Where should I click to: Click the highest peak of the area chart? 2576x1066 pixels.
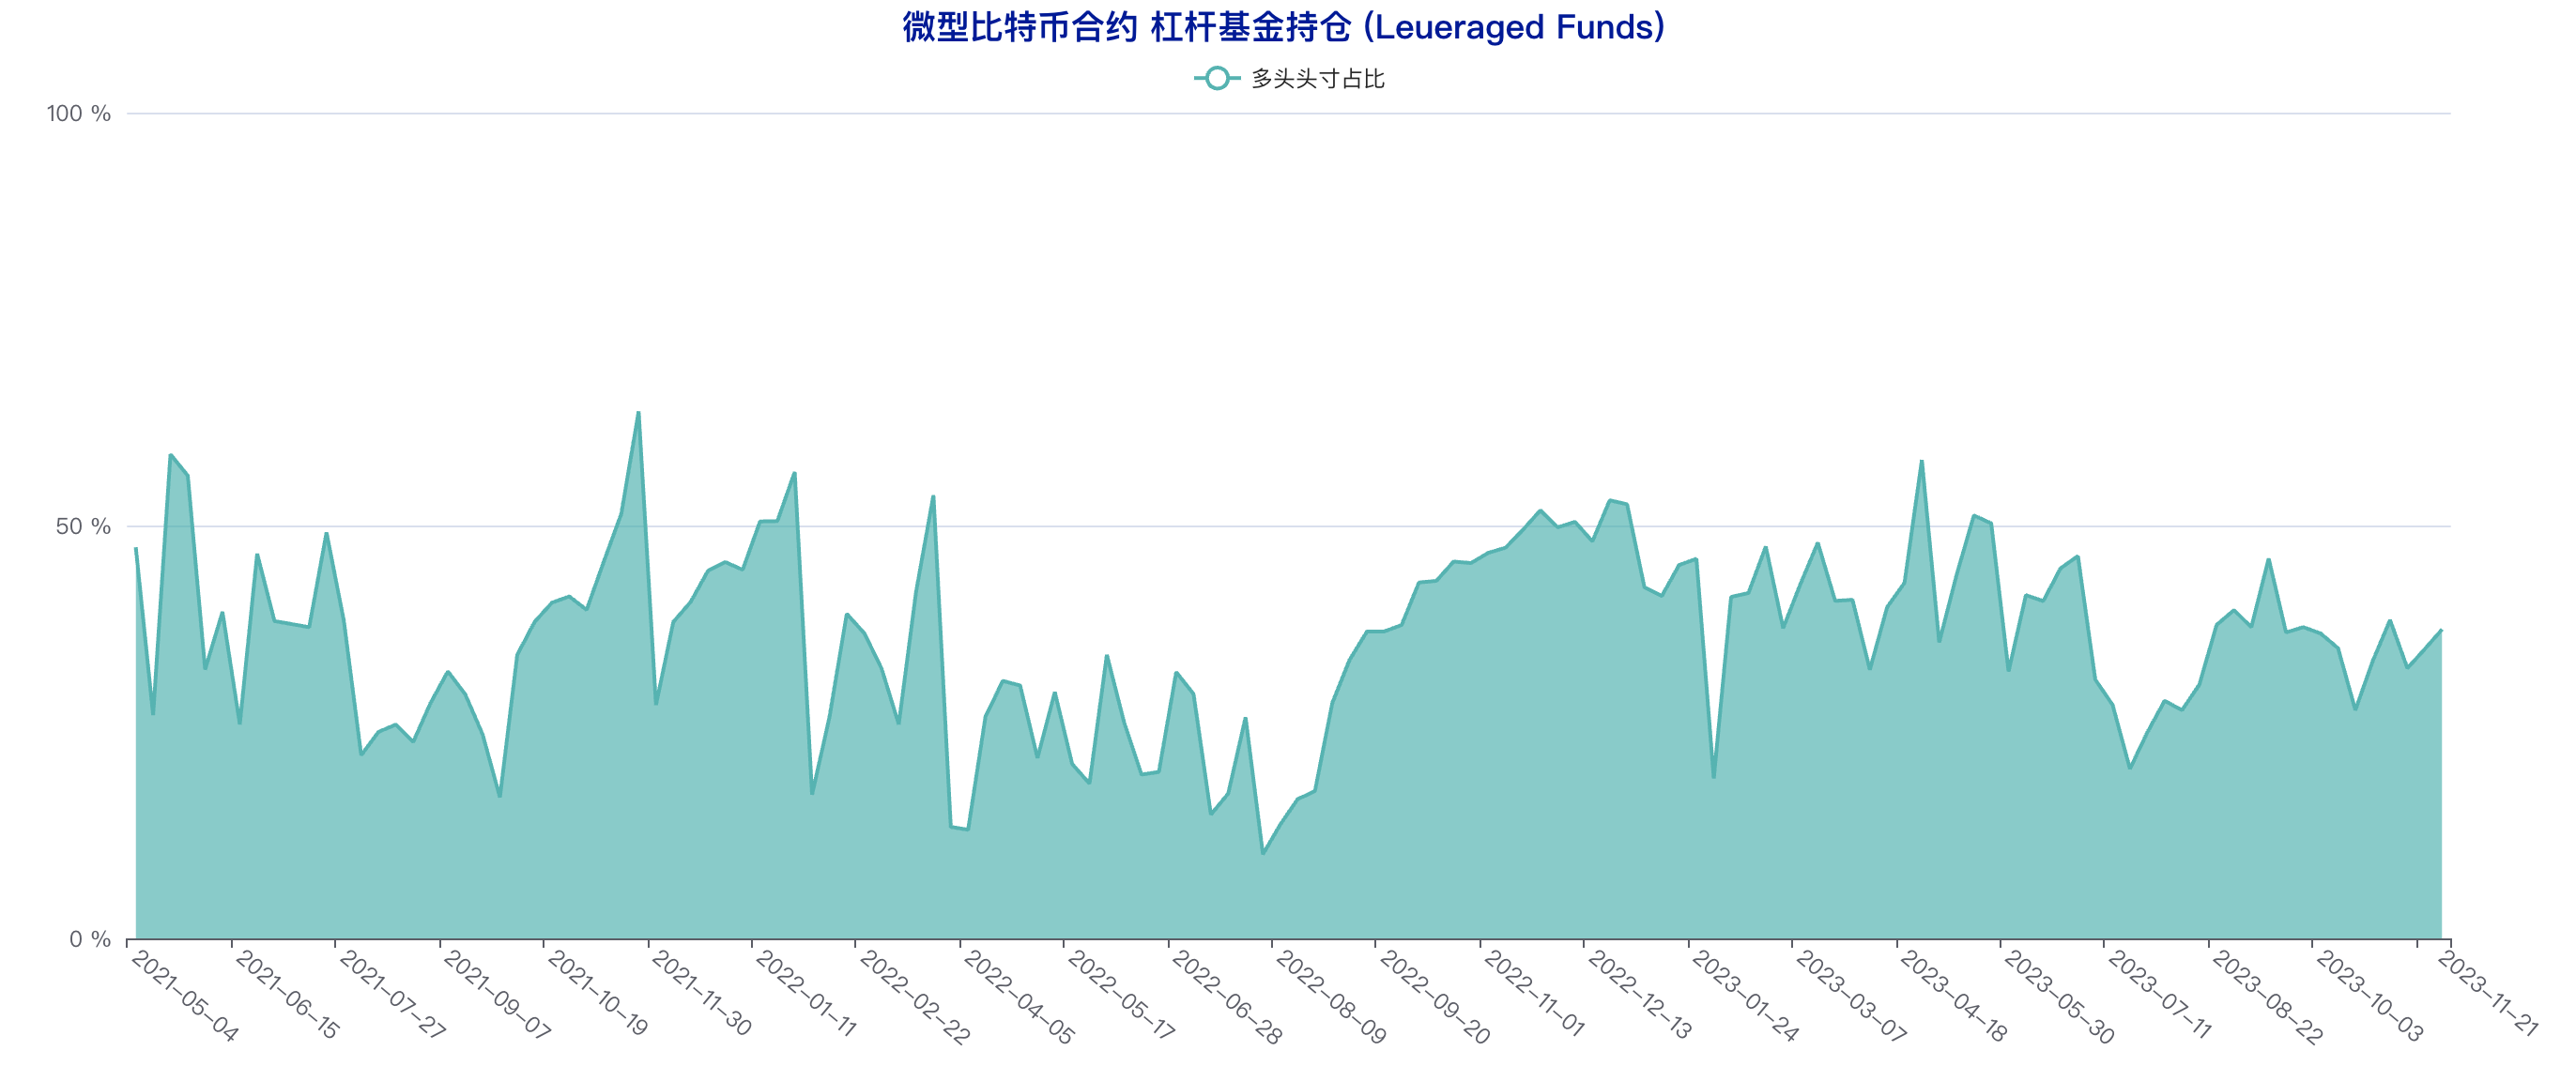click(638, 412)
